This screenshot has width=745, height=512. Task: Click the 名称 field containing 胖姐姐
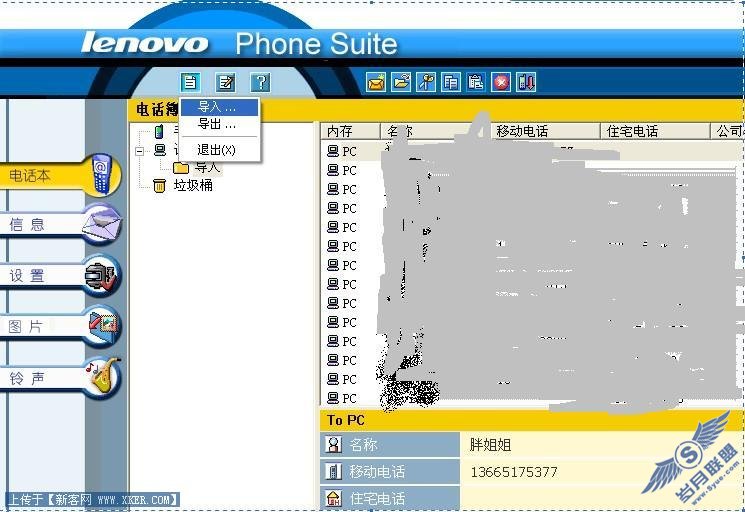(602, 445)
